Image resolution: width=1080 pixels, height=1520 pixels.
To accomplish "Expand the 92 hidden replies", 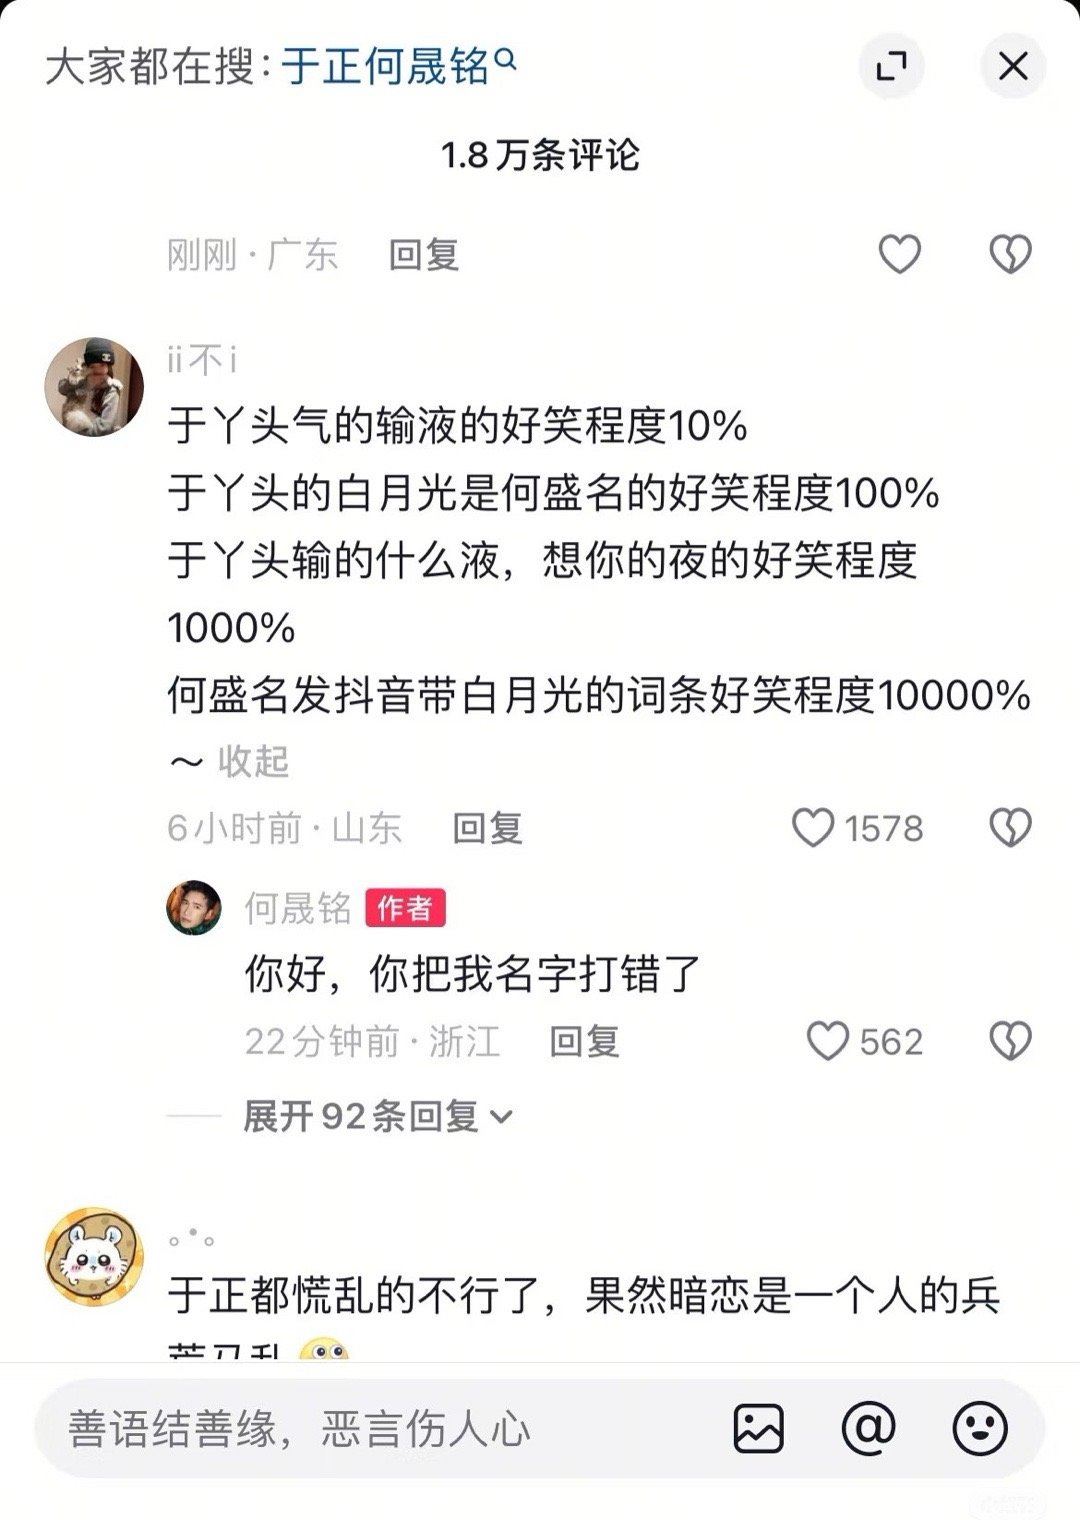I will coord(378,1116).
